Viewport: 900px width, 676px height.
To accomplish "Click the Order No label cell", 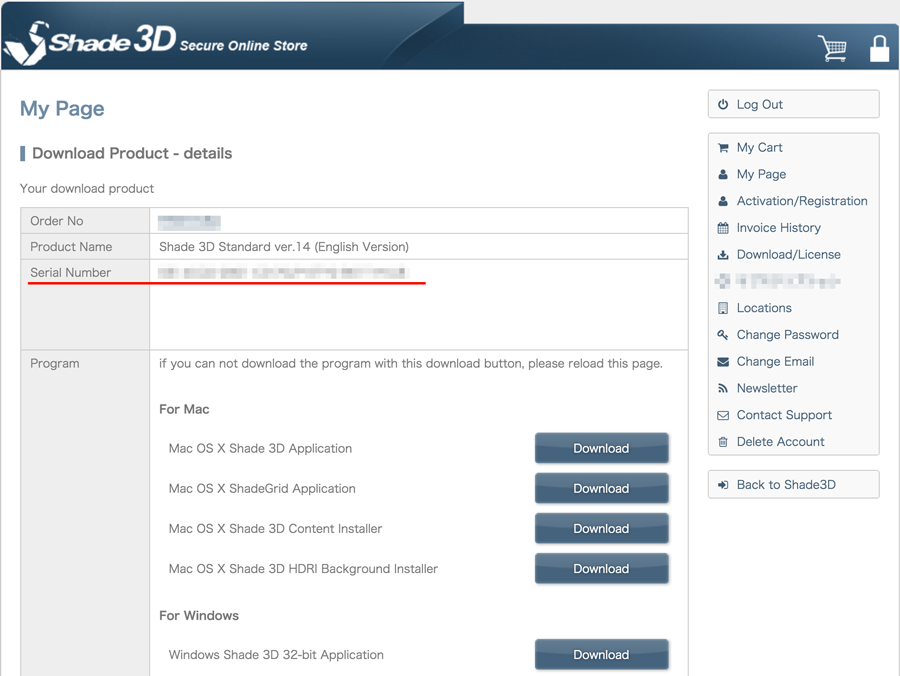I will [85, 221].
